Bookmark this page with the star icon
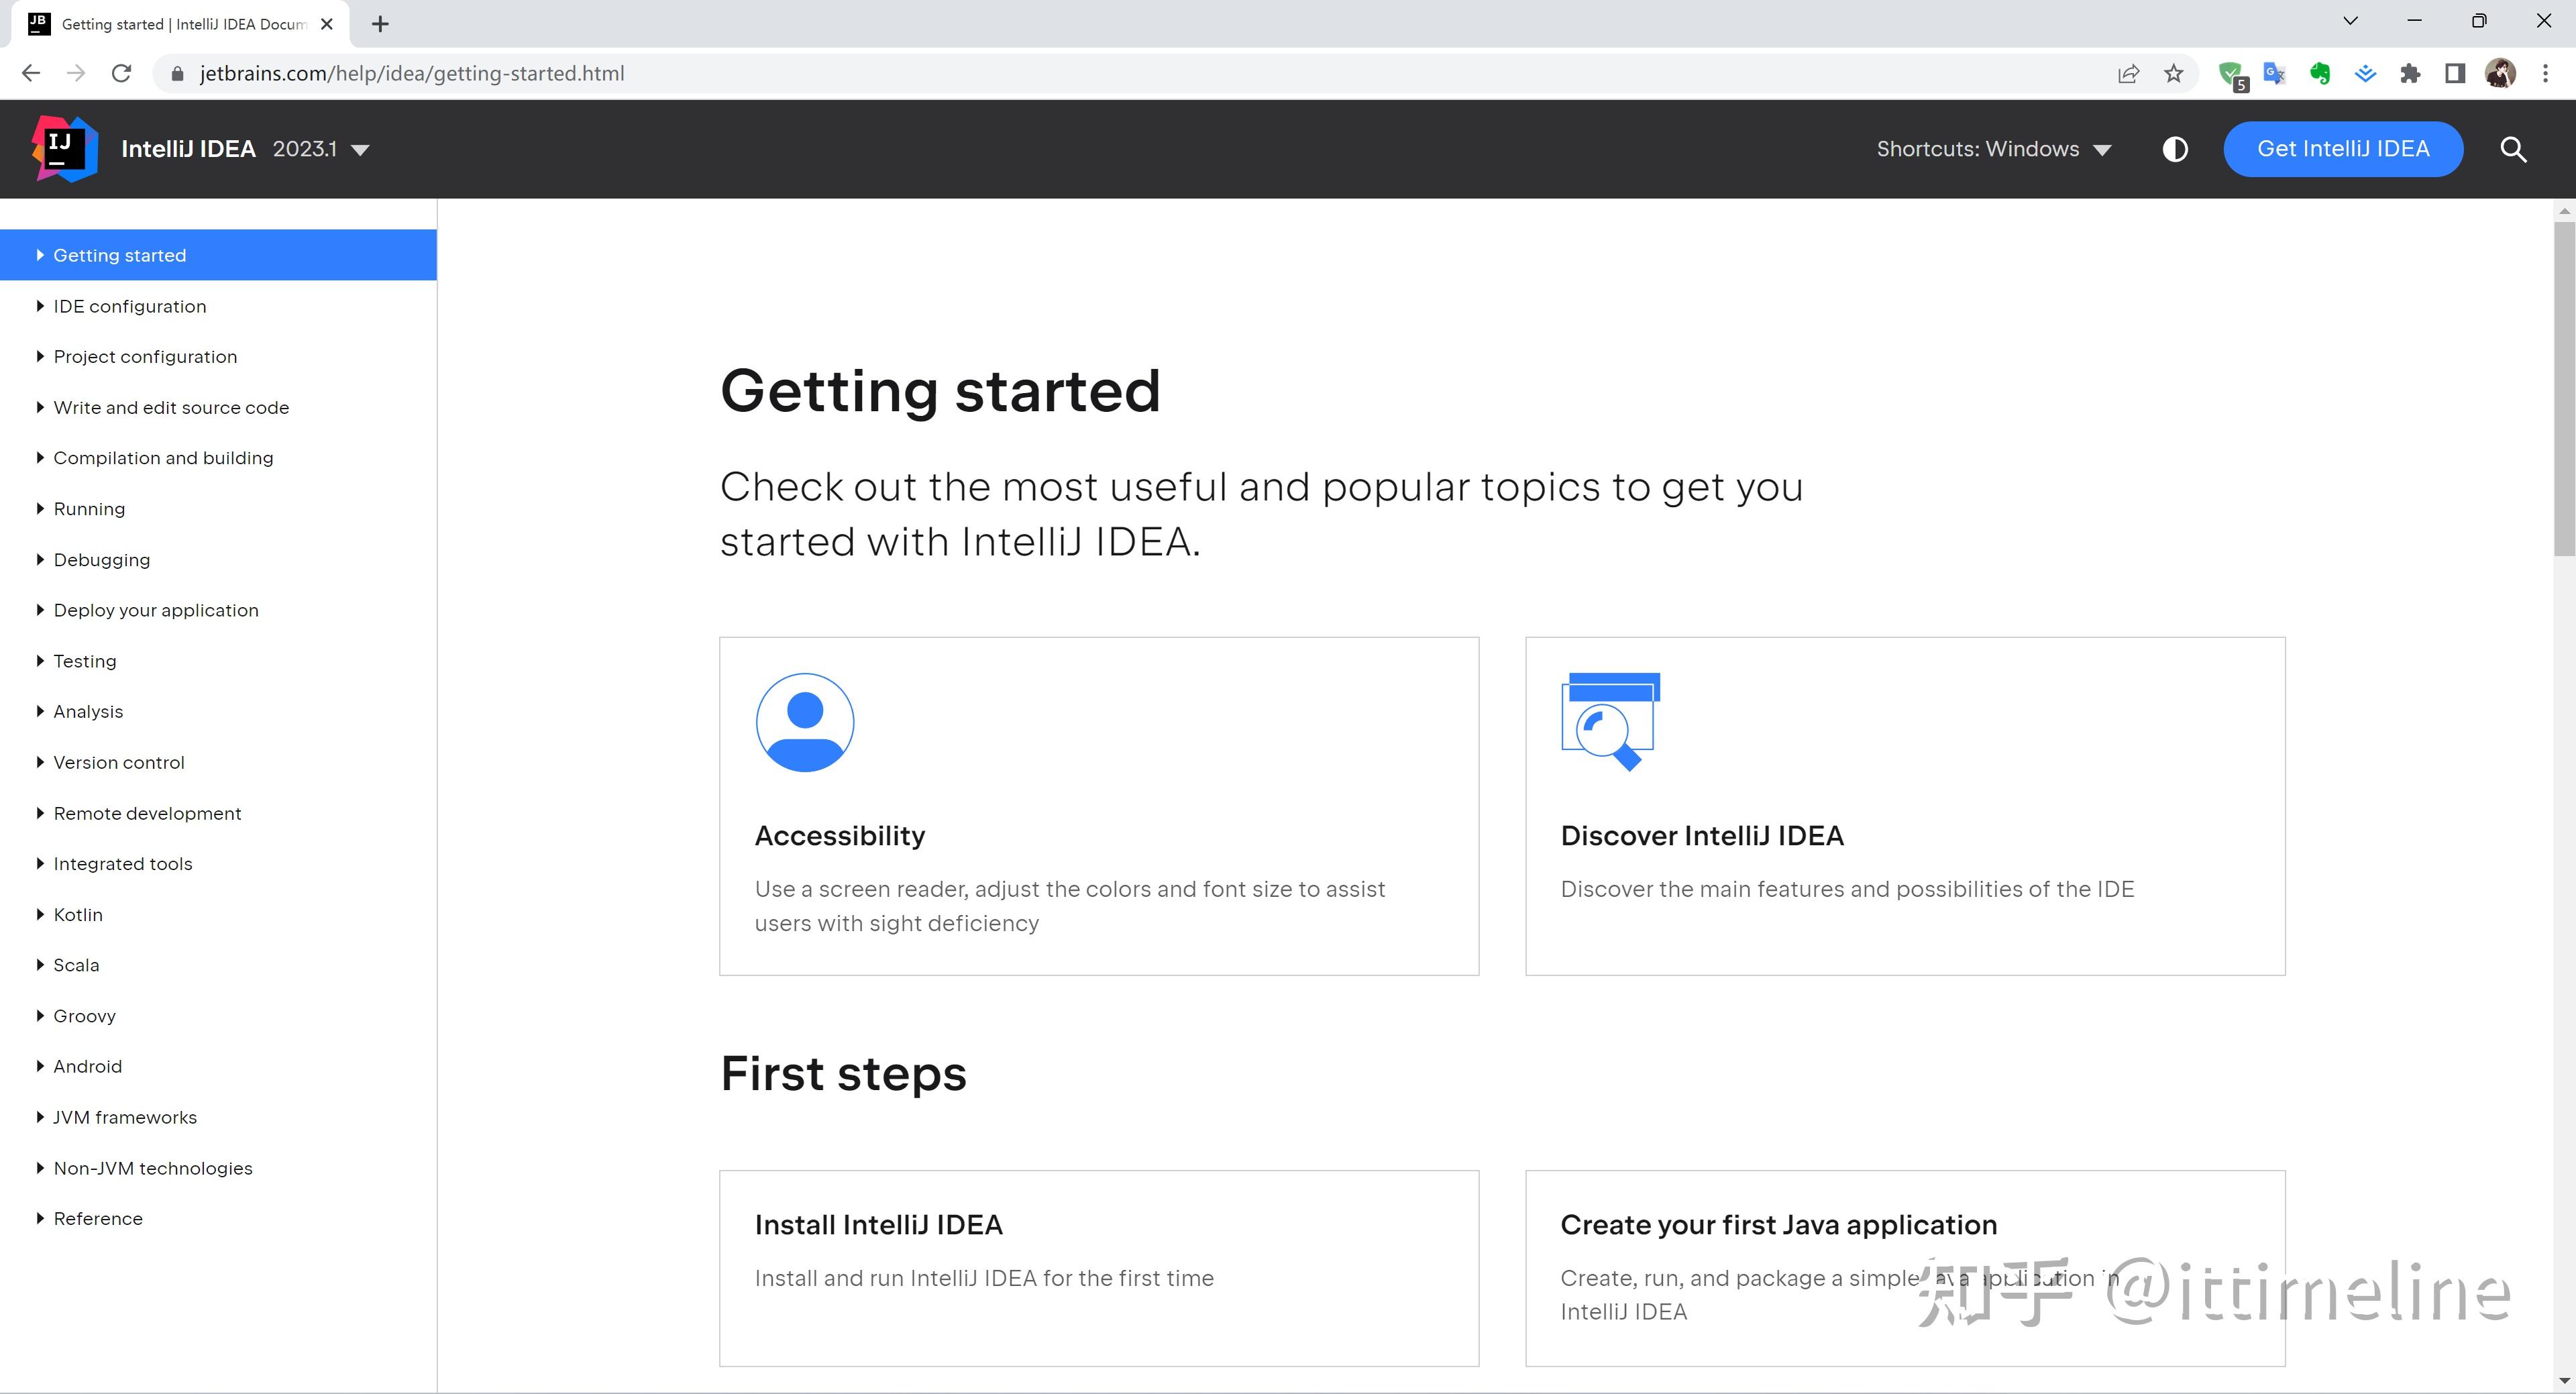Screen dimensions: 2576x1394 click(2173, 73)
